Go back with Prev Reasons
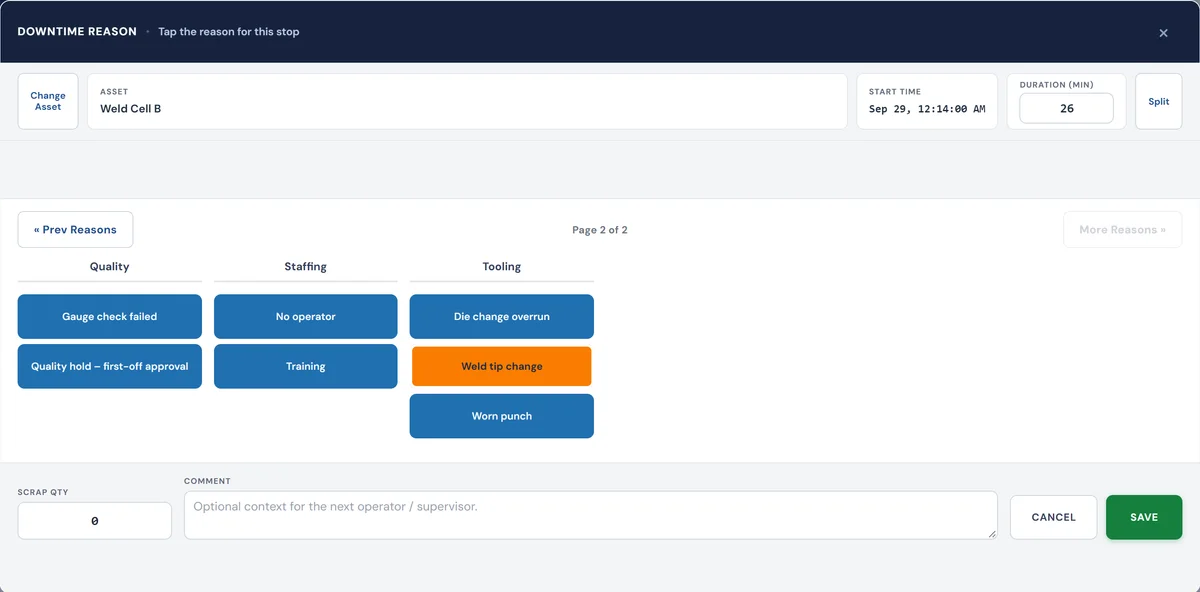 click(75, 230)
